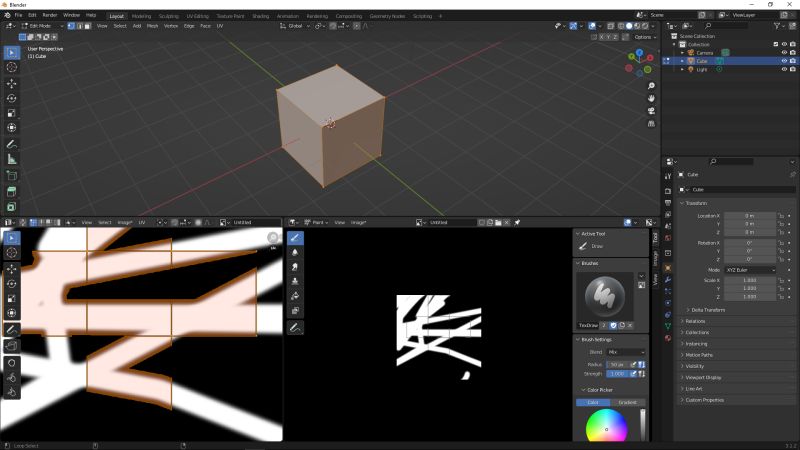Expand the Custom Properties panel

pos(703,400)
